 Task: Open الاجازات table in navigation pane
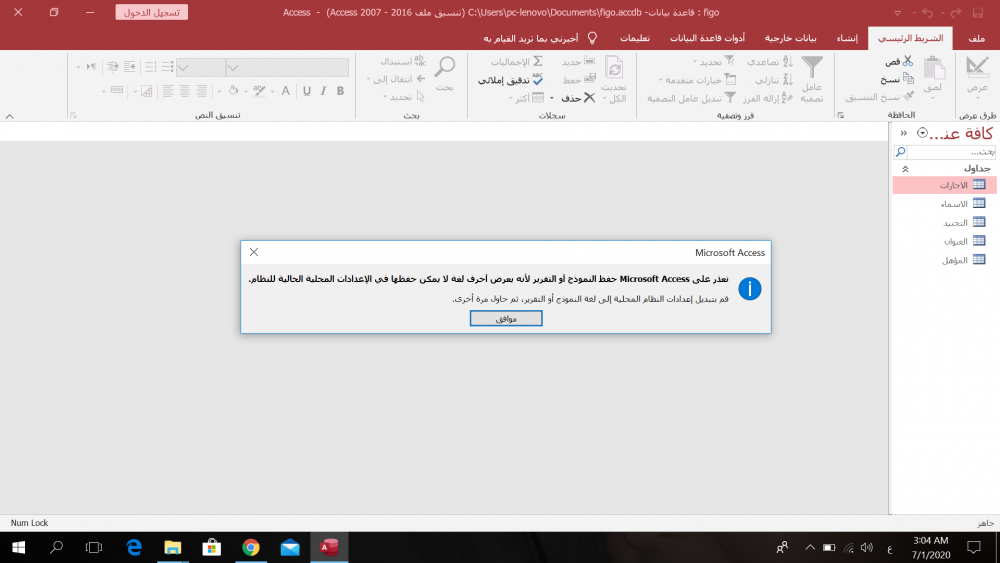[x=945, y=185]
